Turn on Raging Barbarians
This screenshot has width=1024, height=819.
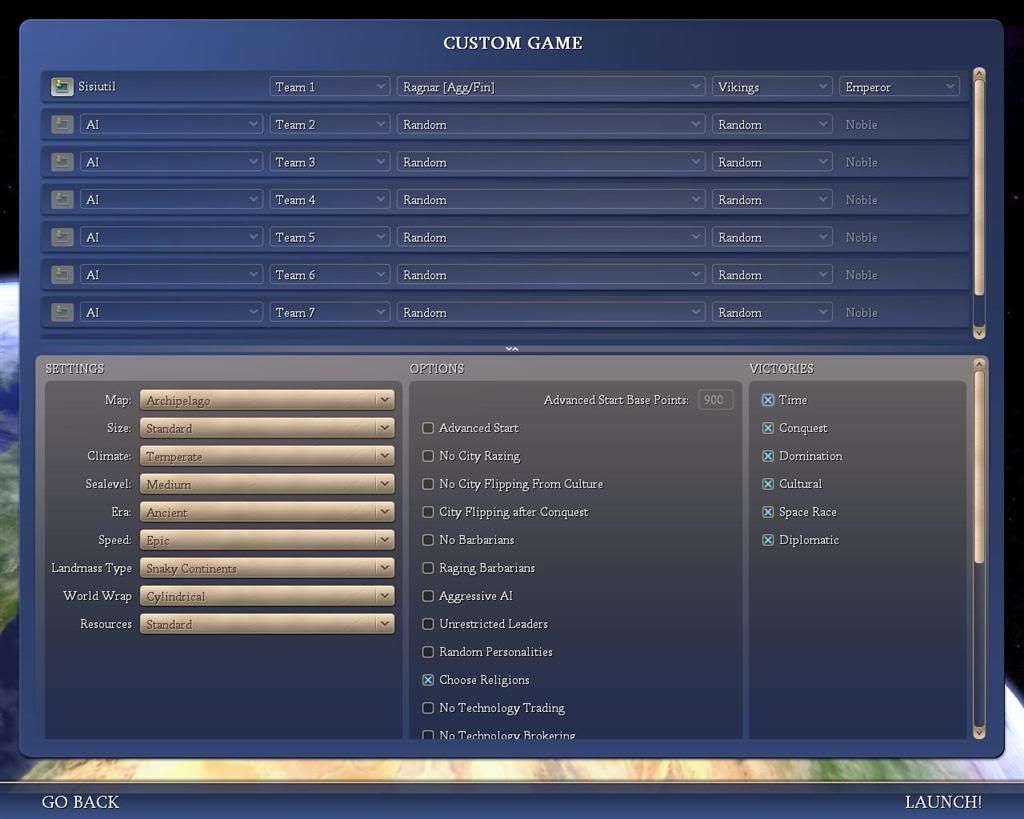(x=428, y=568)
